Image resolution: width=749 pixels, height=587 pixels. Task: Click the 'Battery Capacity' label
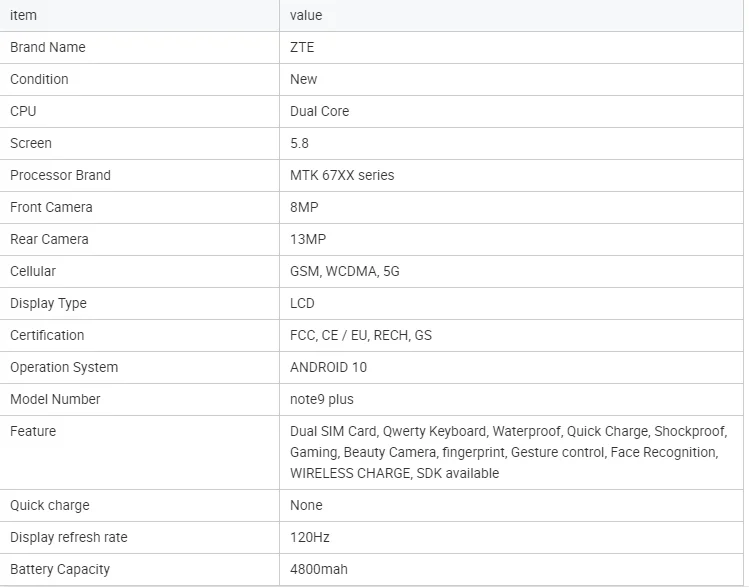click(x=60, y=569)
